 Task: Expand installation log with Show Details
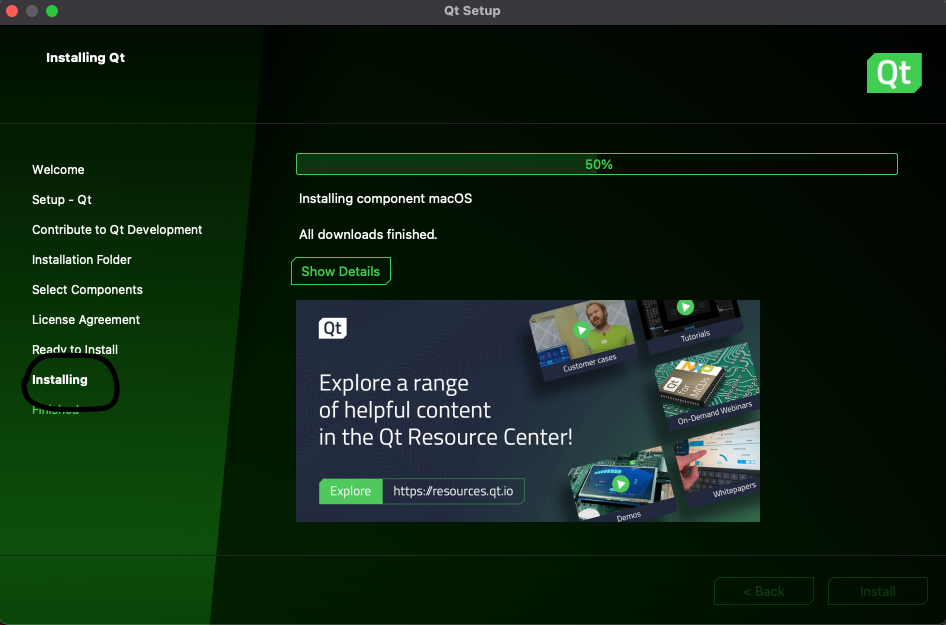point(340,271)
